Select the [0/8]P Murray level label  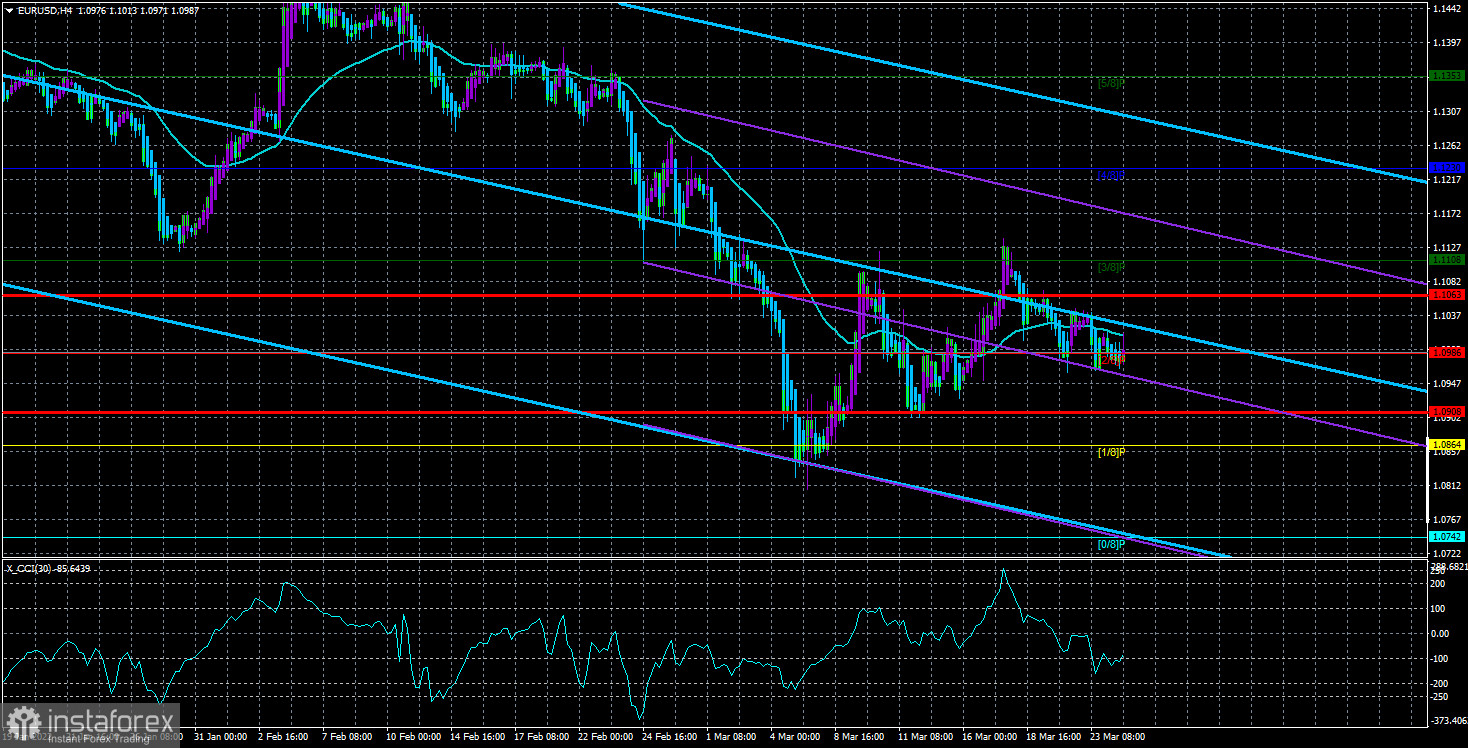click(x=1112, y=544)
